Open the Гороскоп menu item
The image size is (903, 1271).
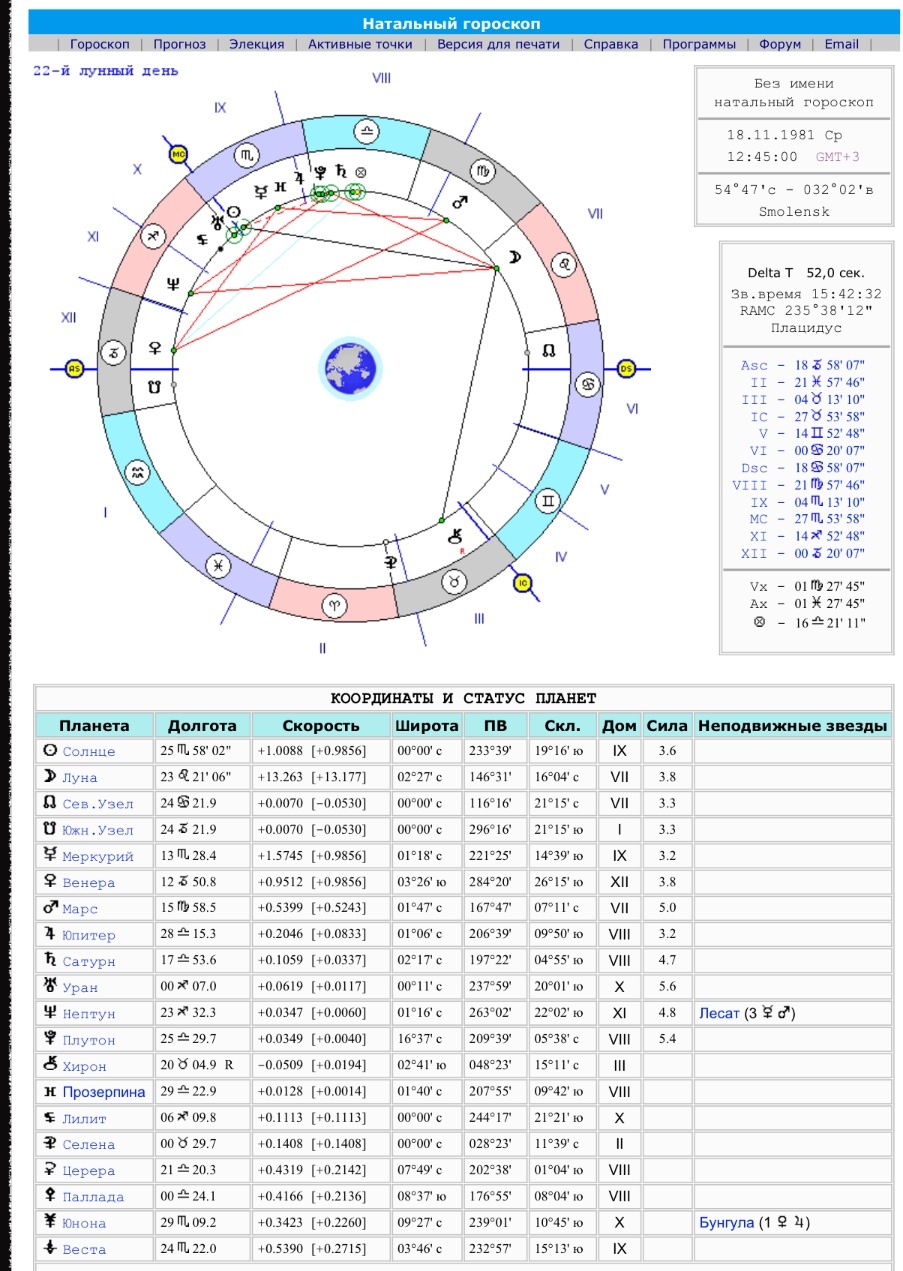(x=100, y=44)
